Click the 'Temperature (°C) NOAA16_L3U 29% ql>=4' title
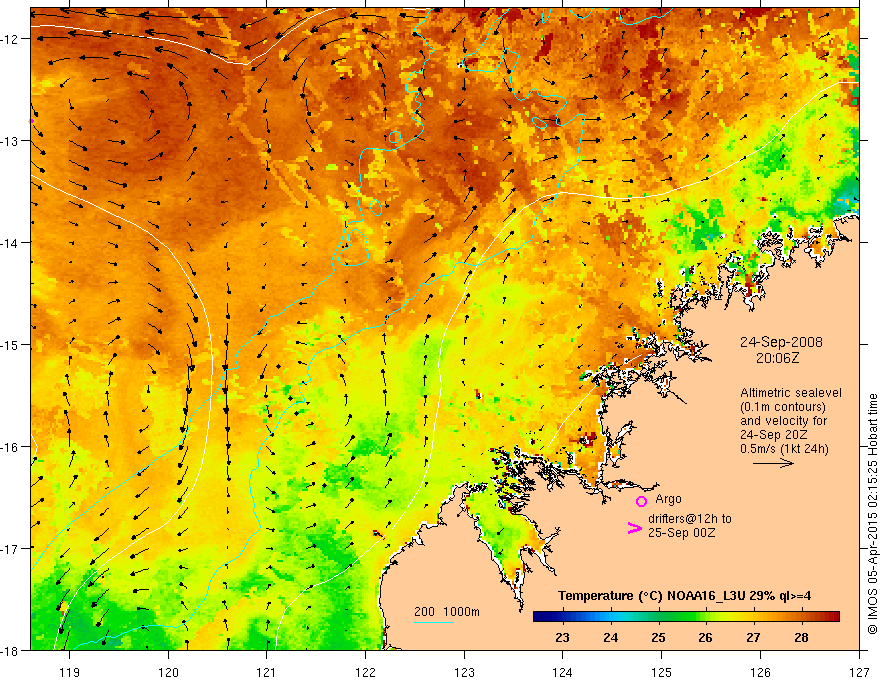880x680 pixels. click(684, 596)
